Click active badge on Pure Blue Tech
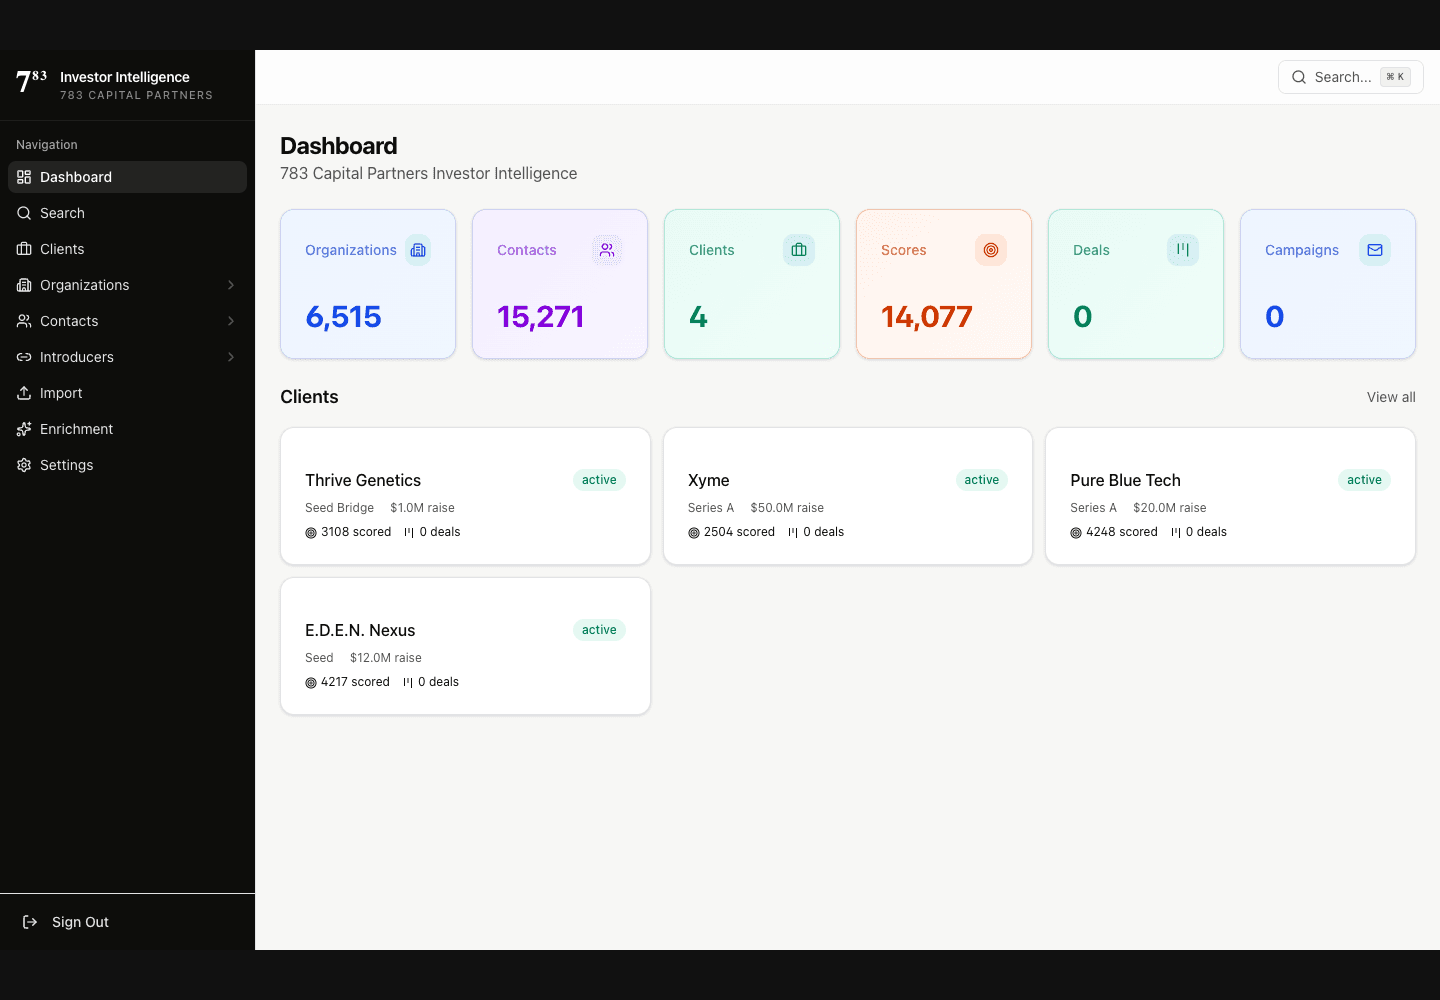 pyautogui.click(x=1364, y=480)
